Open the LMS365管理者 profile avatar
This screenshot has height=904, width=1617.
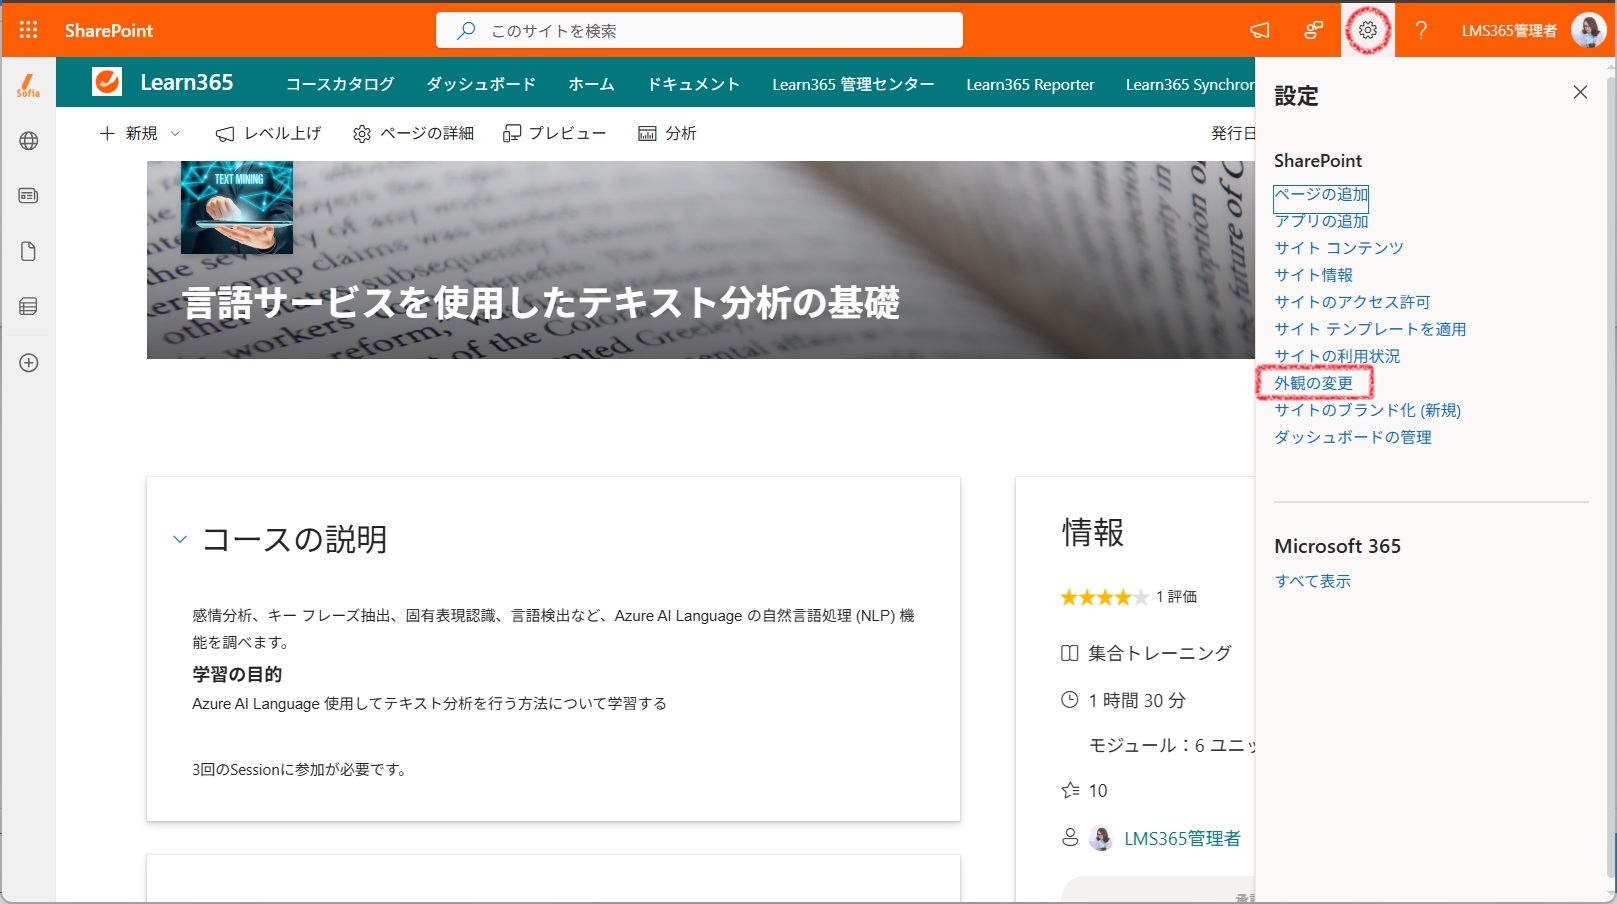point(1588,30)
